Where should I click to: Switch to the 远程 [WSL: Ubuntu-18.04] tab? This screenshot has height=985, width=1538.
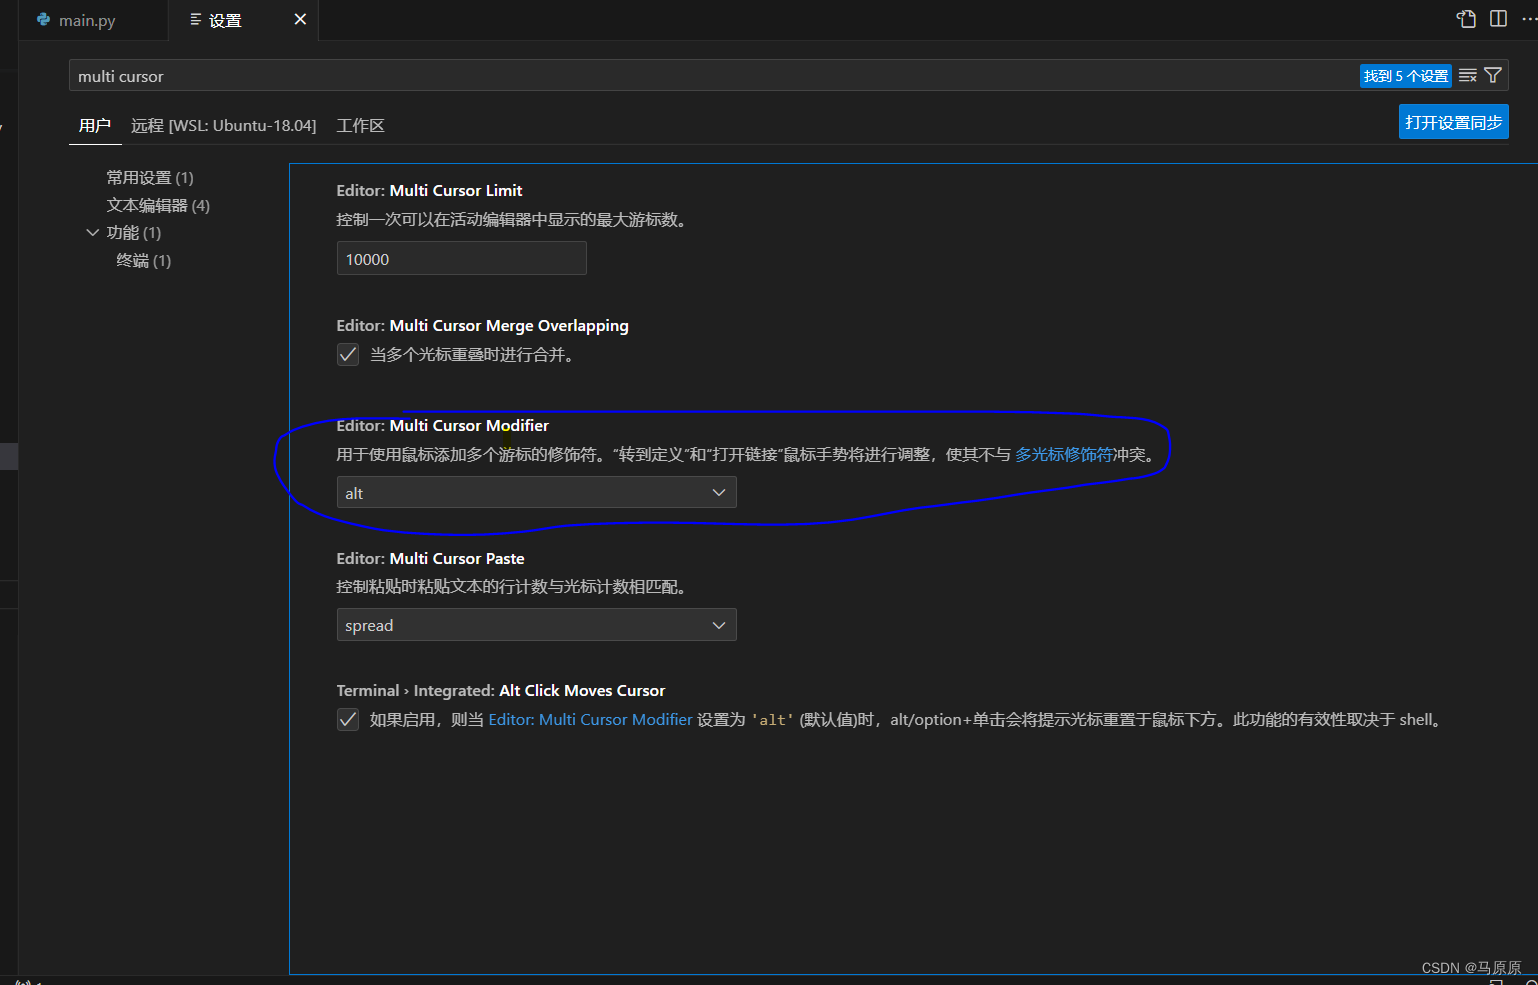pyautogui.click(x=222, y=125)
